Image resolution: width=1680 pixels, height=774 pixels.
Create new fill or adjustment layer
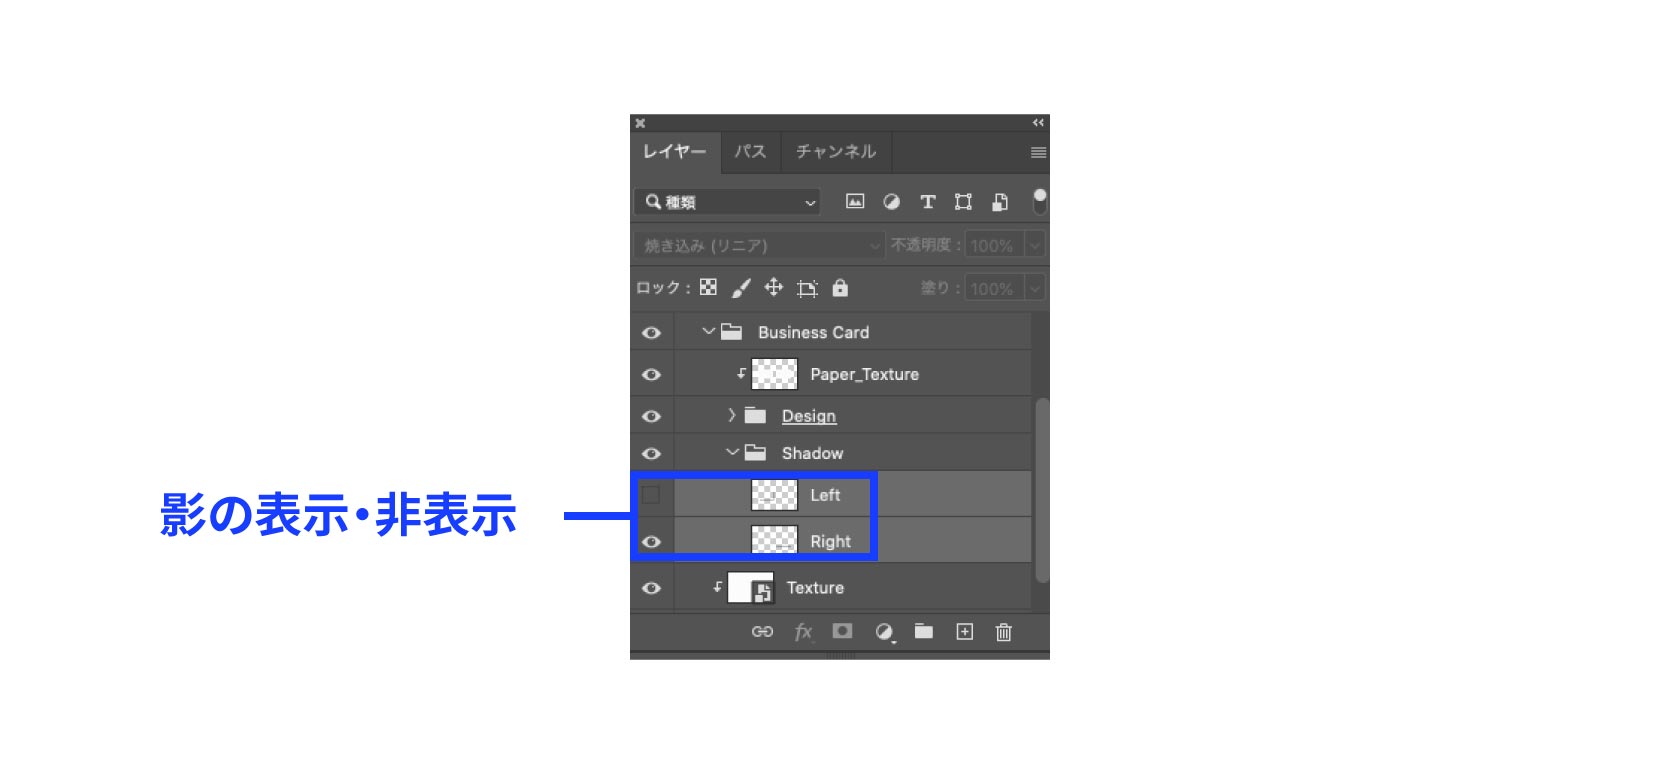(x=884, y=632)
